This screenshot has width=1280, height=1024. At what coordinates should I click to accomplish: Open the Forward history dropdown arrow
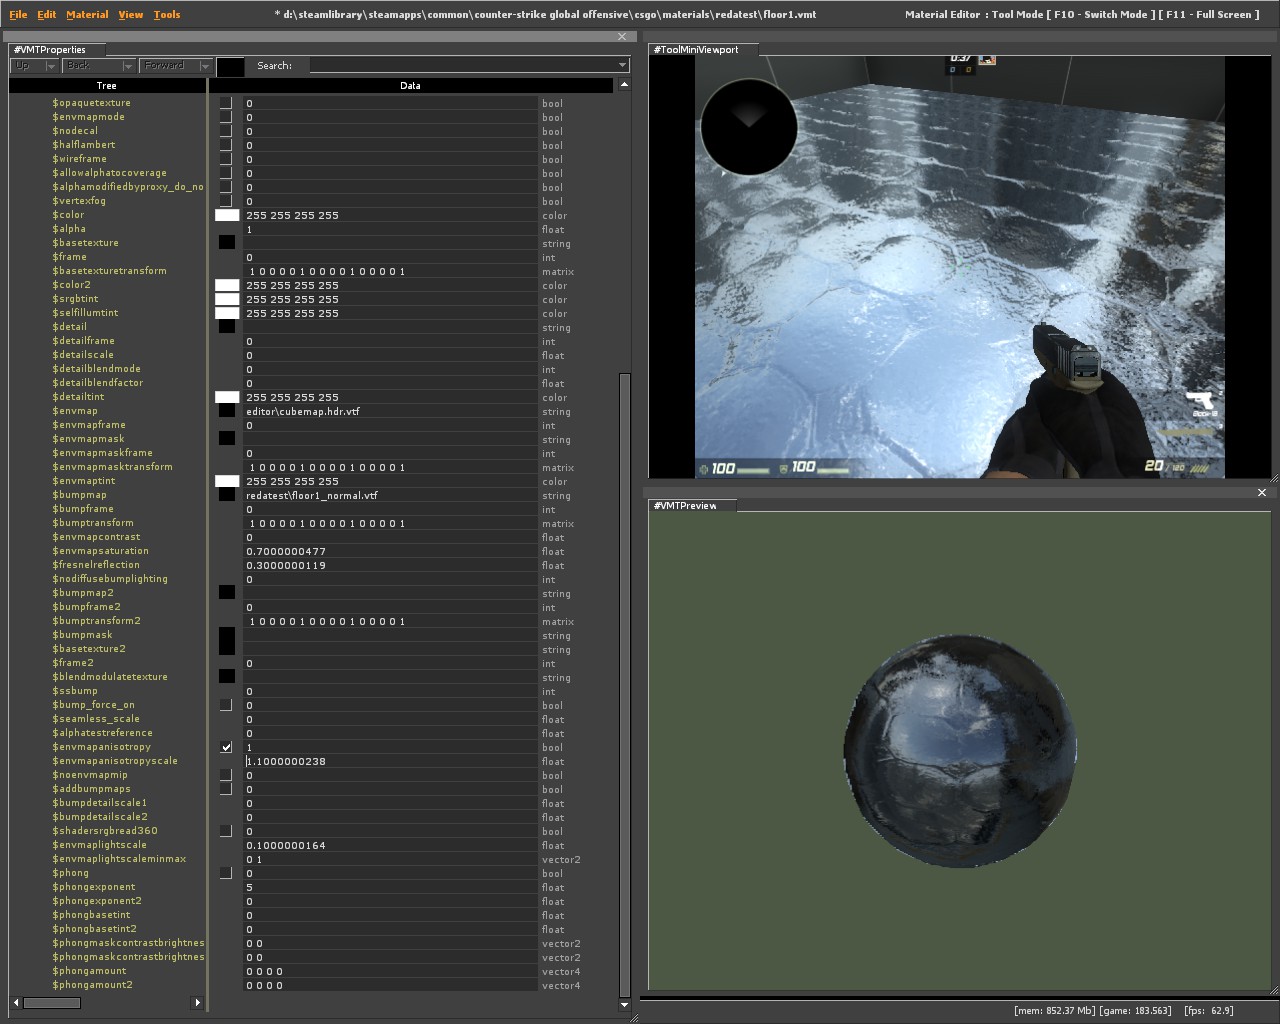tap(205, 66)
